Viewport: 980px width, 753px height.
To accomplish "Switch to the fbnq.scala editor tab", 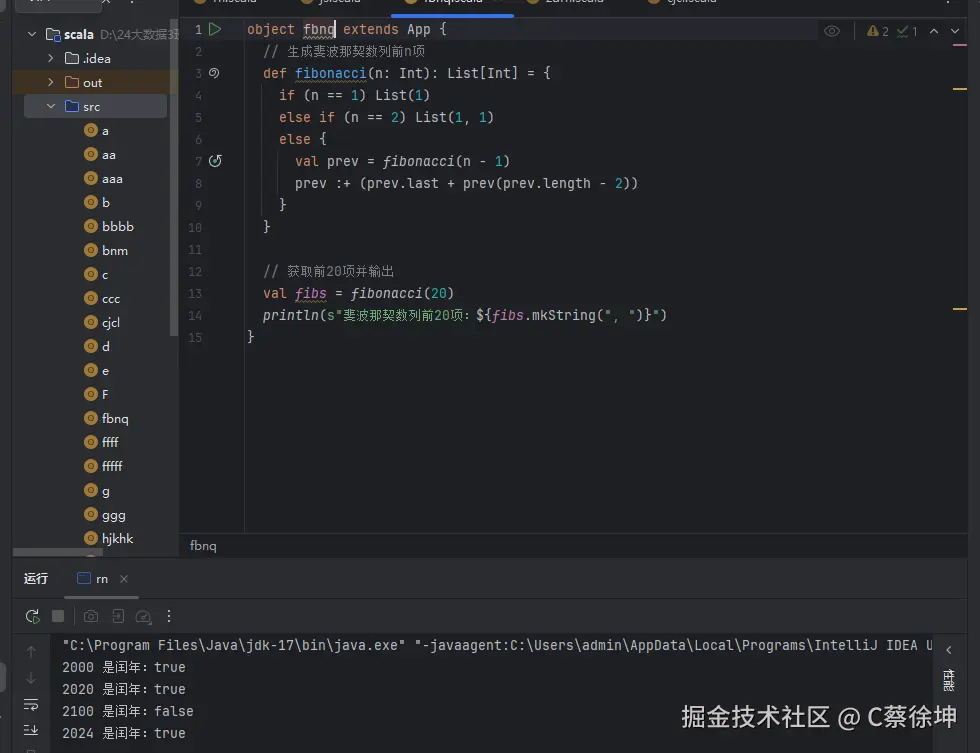I will [x=448, y=3].
